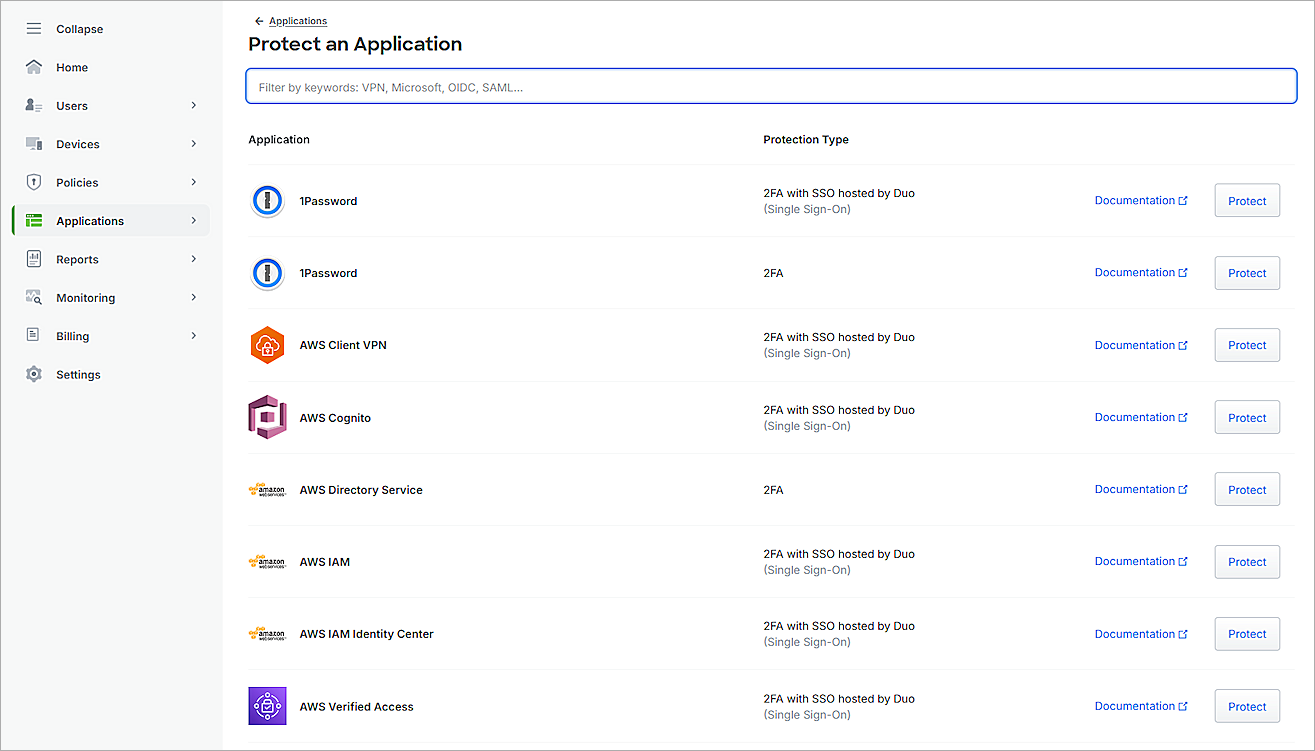1315x751 pixels.
Task: Expand the Billing submenu chevron
Action: (194, 336)
